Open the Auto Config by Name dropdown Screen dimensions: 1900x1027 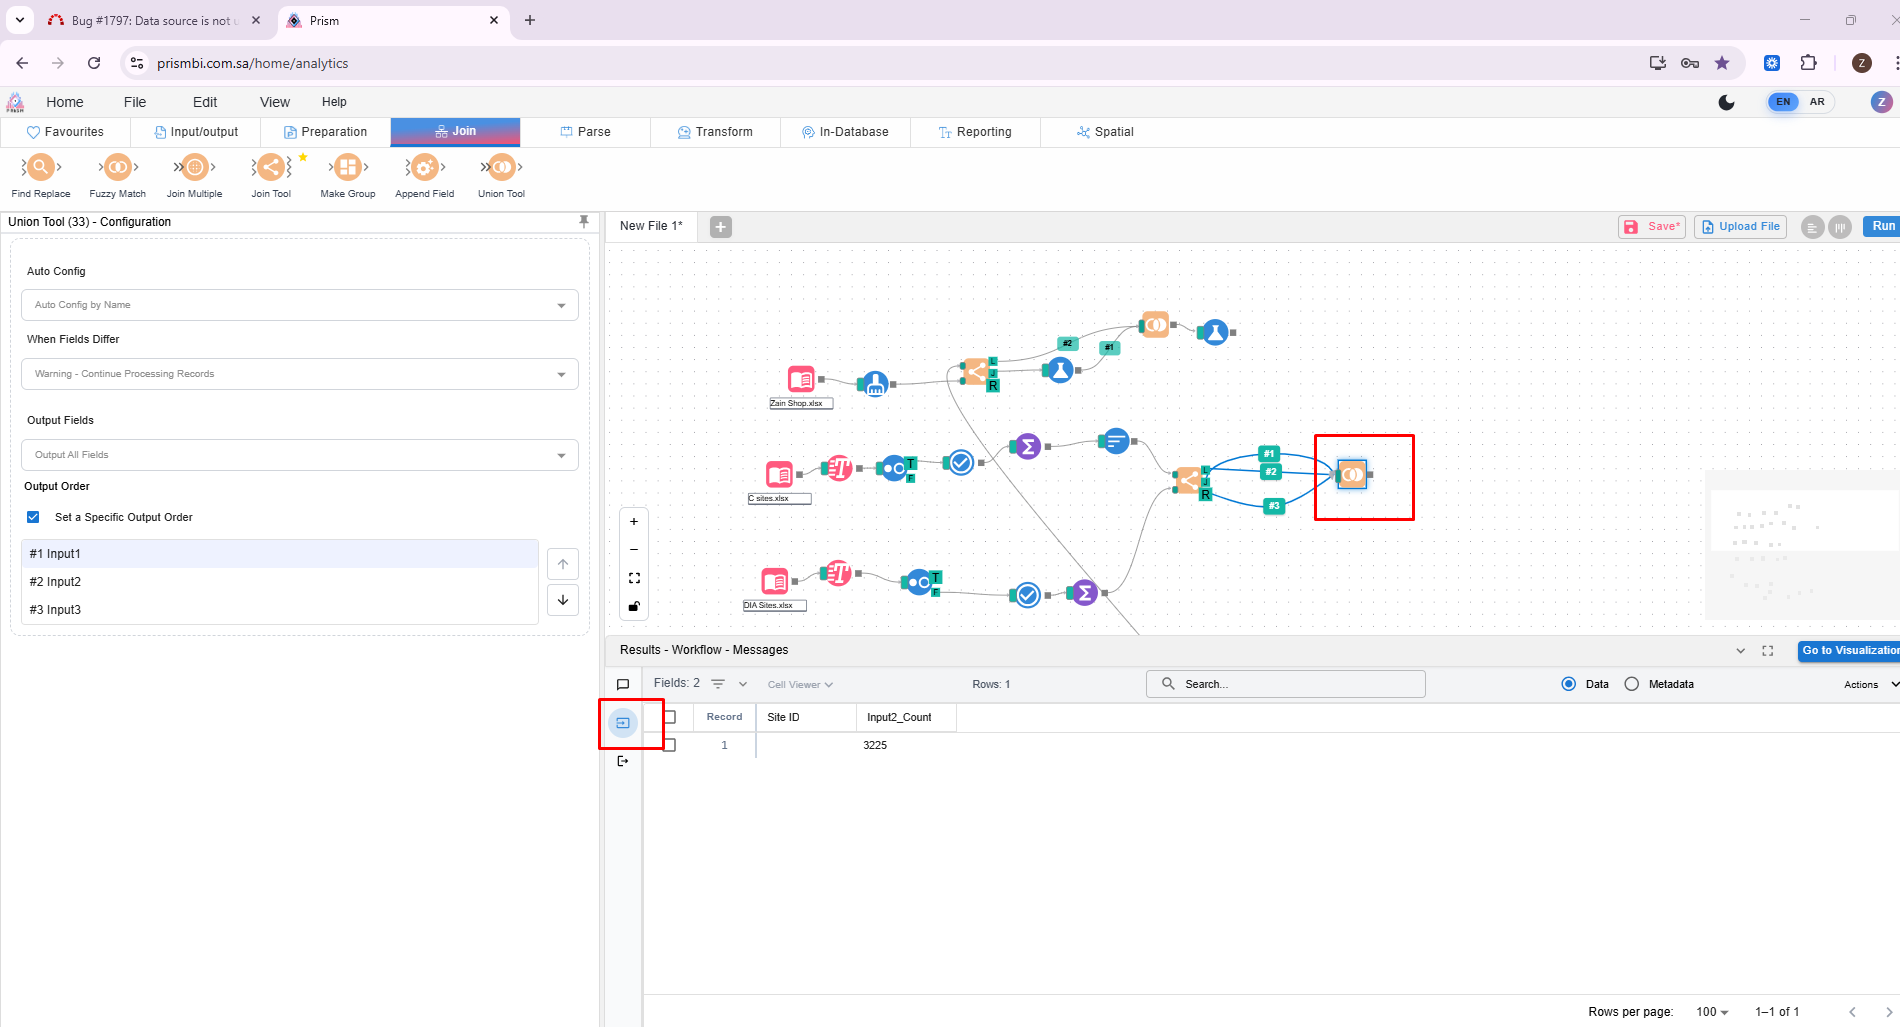coord(299,305)
